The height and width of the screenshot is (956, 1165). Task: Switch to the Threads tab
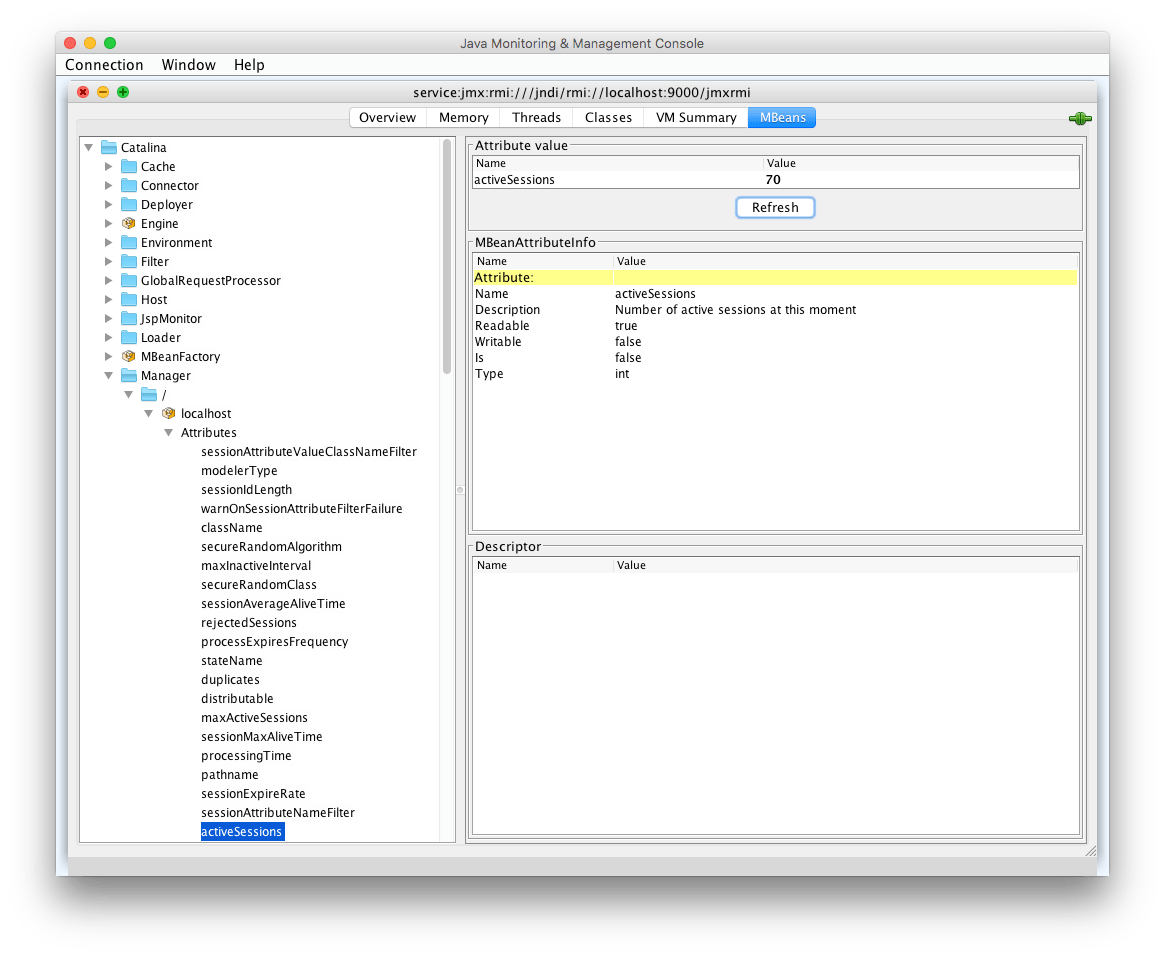(536, 117)
